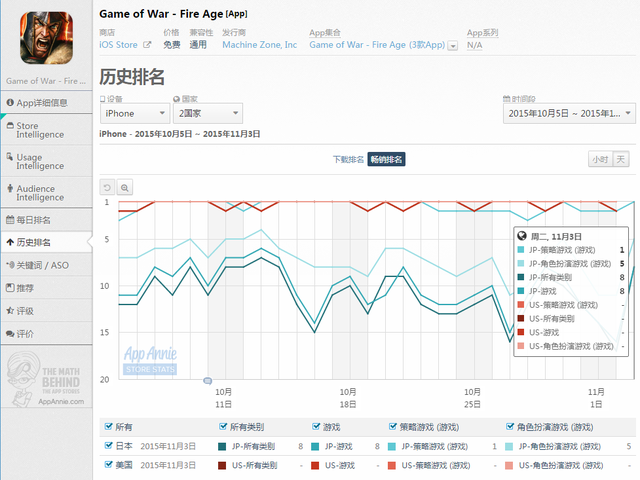Select the 小时 granularity button

click(x=600, y=159)
